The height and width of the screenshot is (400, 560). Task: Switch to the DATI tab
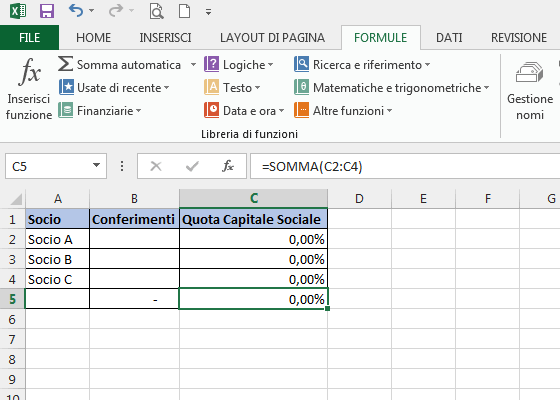[449, 38]
